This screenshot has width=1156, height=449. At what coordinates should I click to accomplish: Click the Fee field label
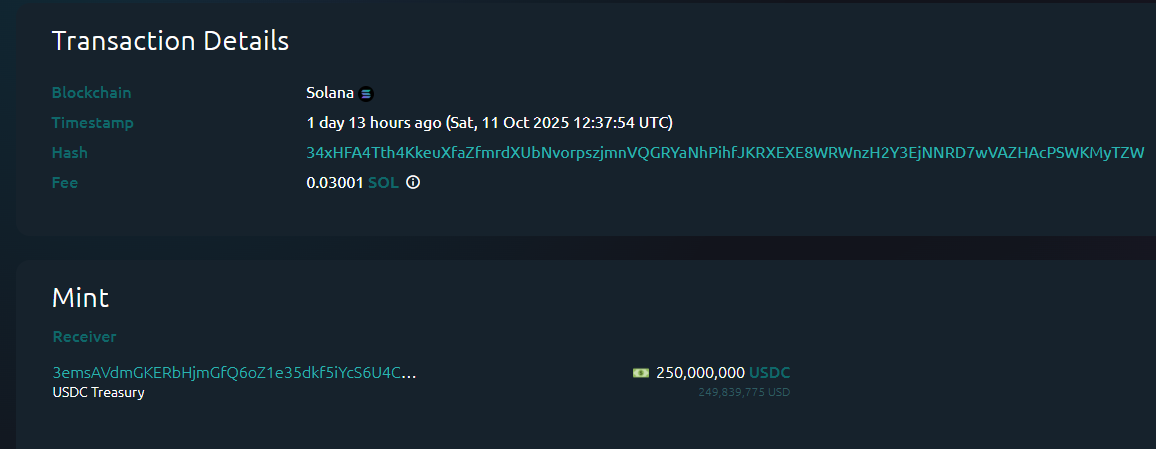click(65, 183)
